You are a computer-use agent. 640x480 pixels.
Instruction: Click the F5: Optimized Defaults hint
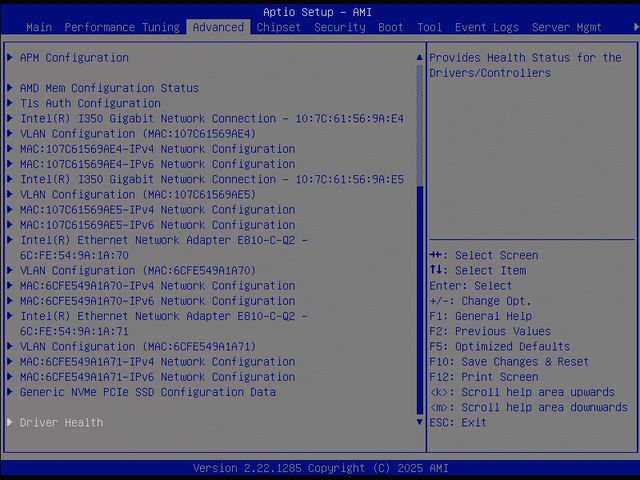(500, 346)
